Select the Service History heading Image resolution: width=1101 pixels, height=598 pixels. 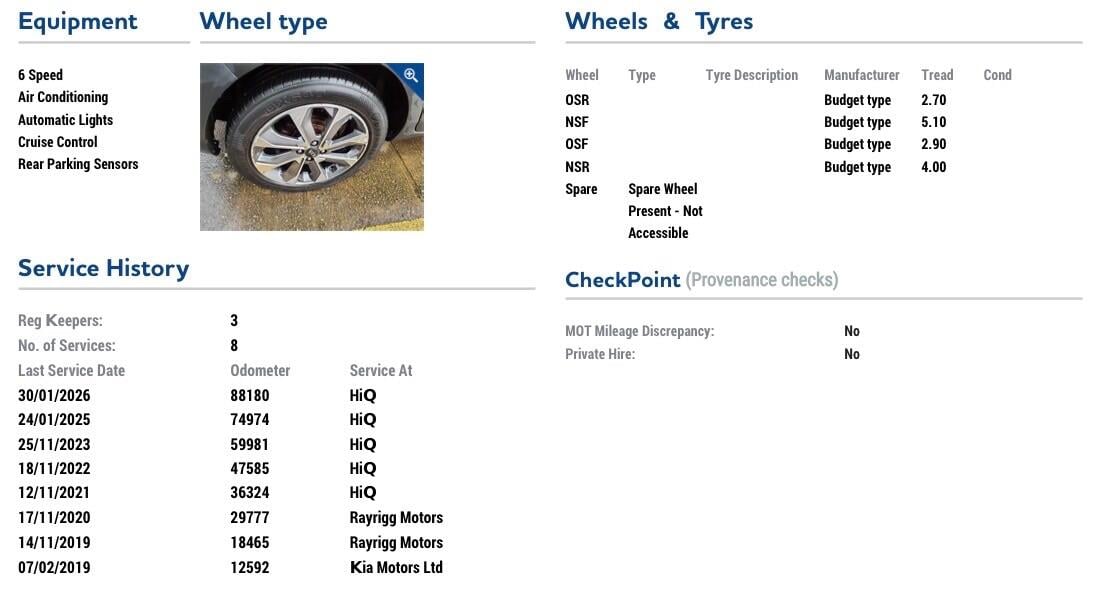(x=103, y=268)
